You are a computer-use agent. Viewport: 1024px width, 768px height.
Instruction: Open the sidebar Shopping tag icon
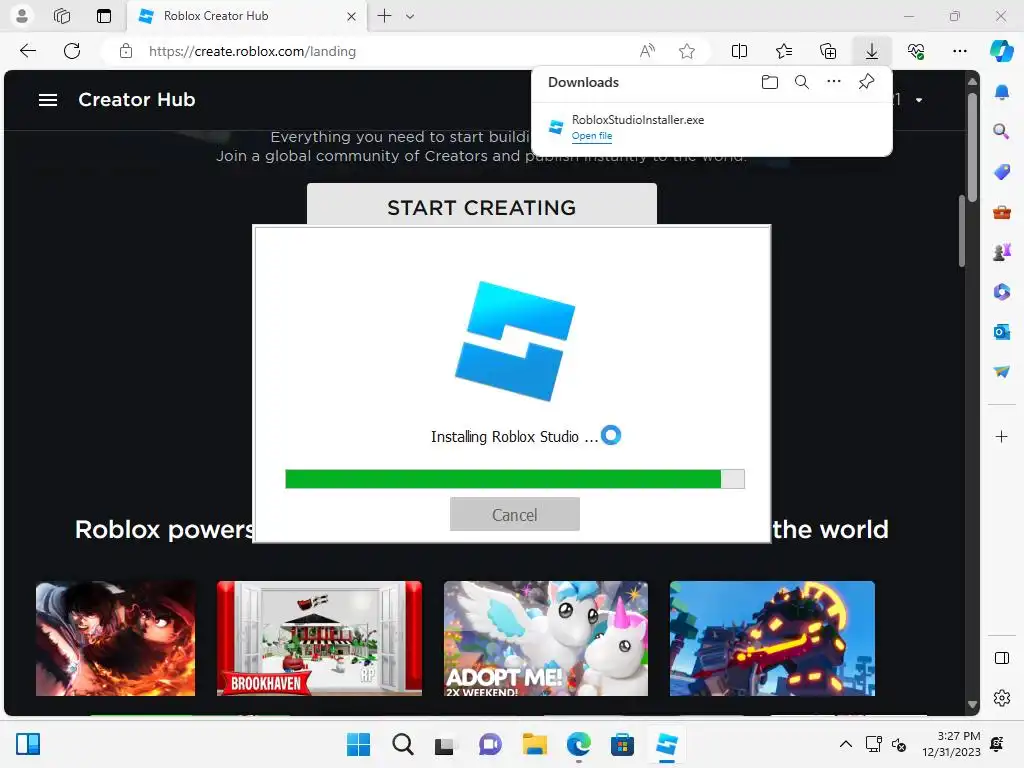click(x=1002, y=172)
